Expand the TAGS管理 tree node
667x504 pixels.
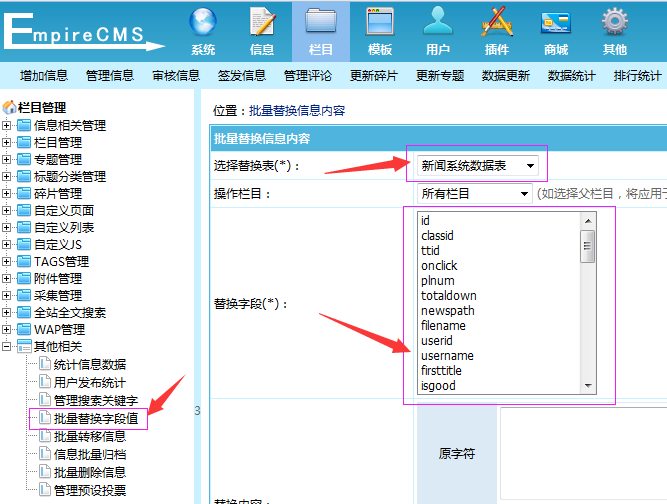click(6, 262)
